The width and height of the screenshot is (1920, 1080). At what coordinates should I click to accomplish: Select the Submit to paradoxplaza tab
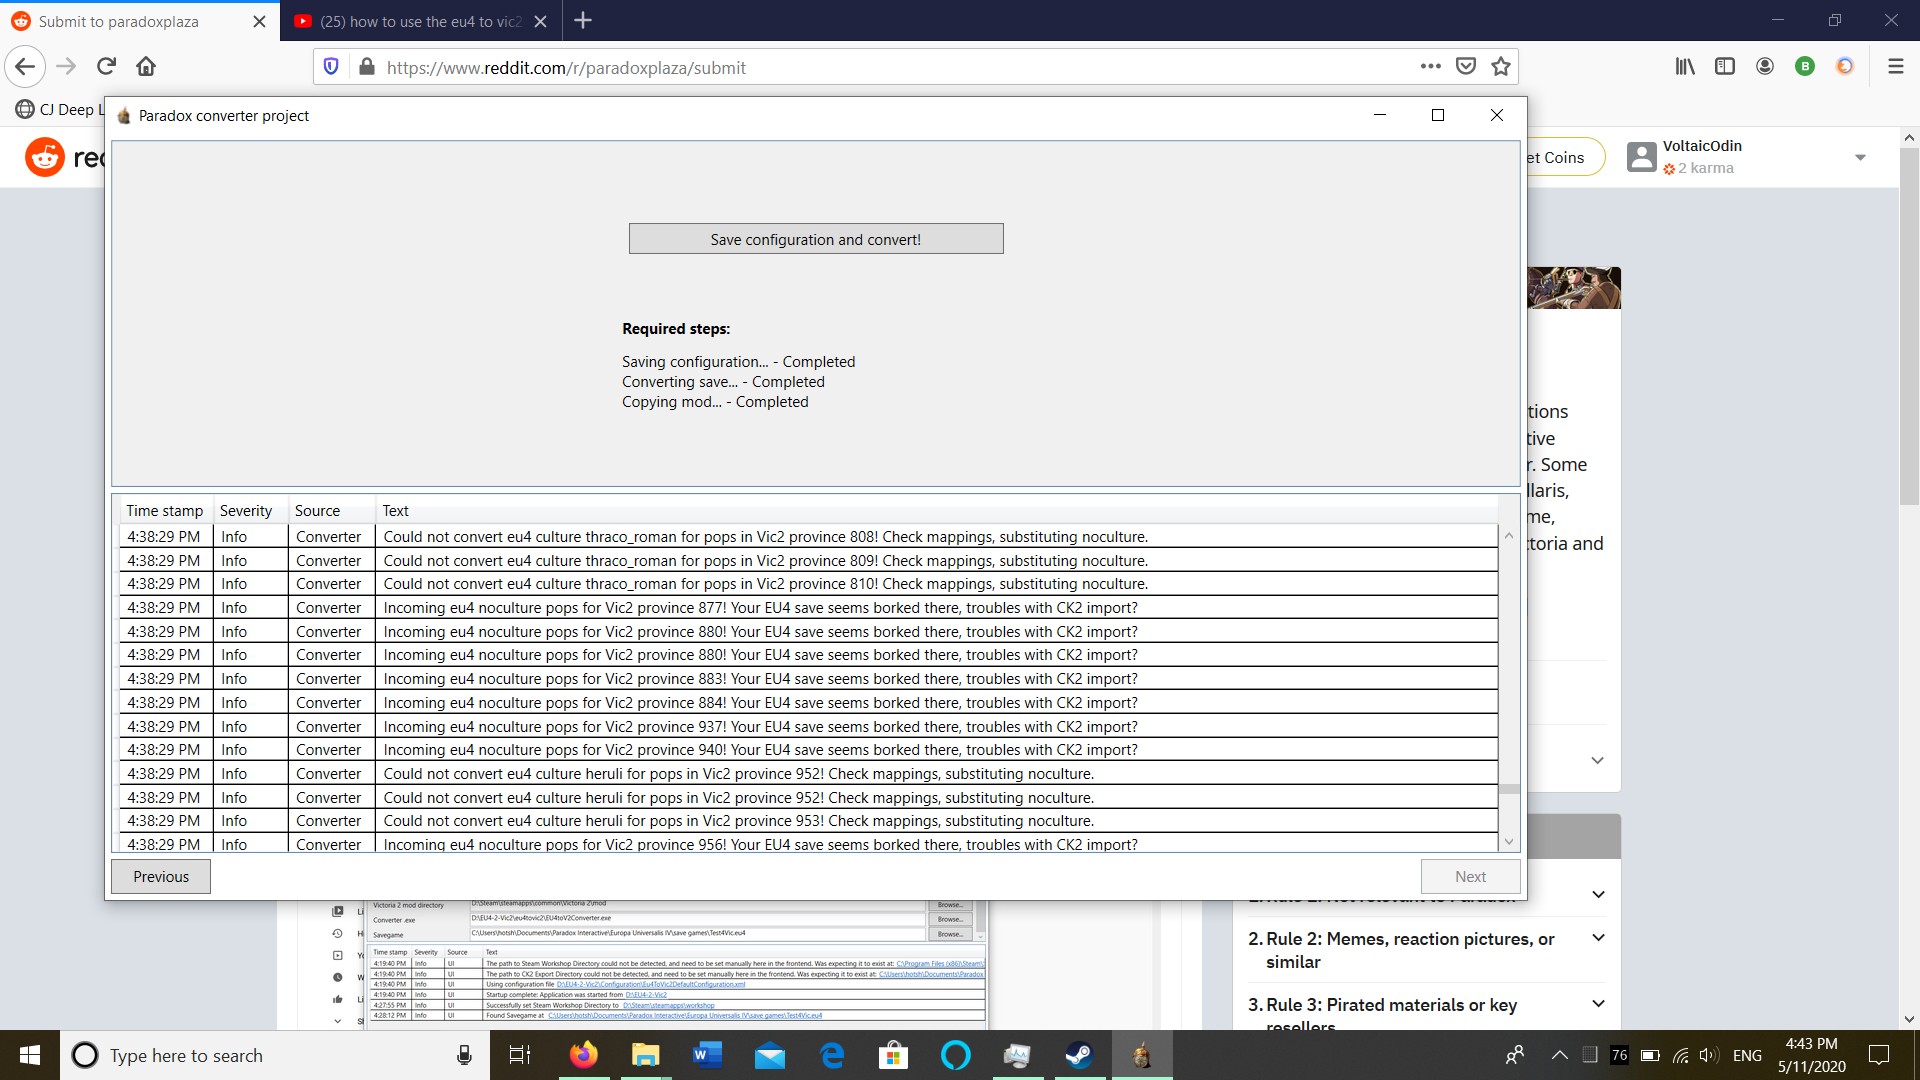139,22
